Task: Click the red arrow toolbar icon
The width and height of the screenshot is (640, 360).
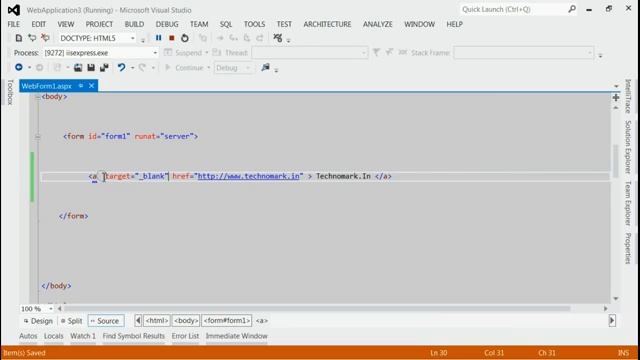Action: click(x=45, y=38)
